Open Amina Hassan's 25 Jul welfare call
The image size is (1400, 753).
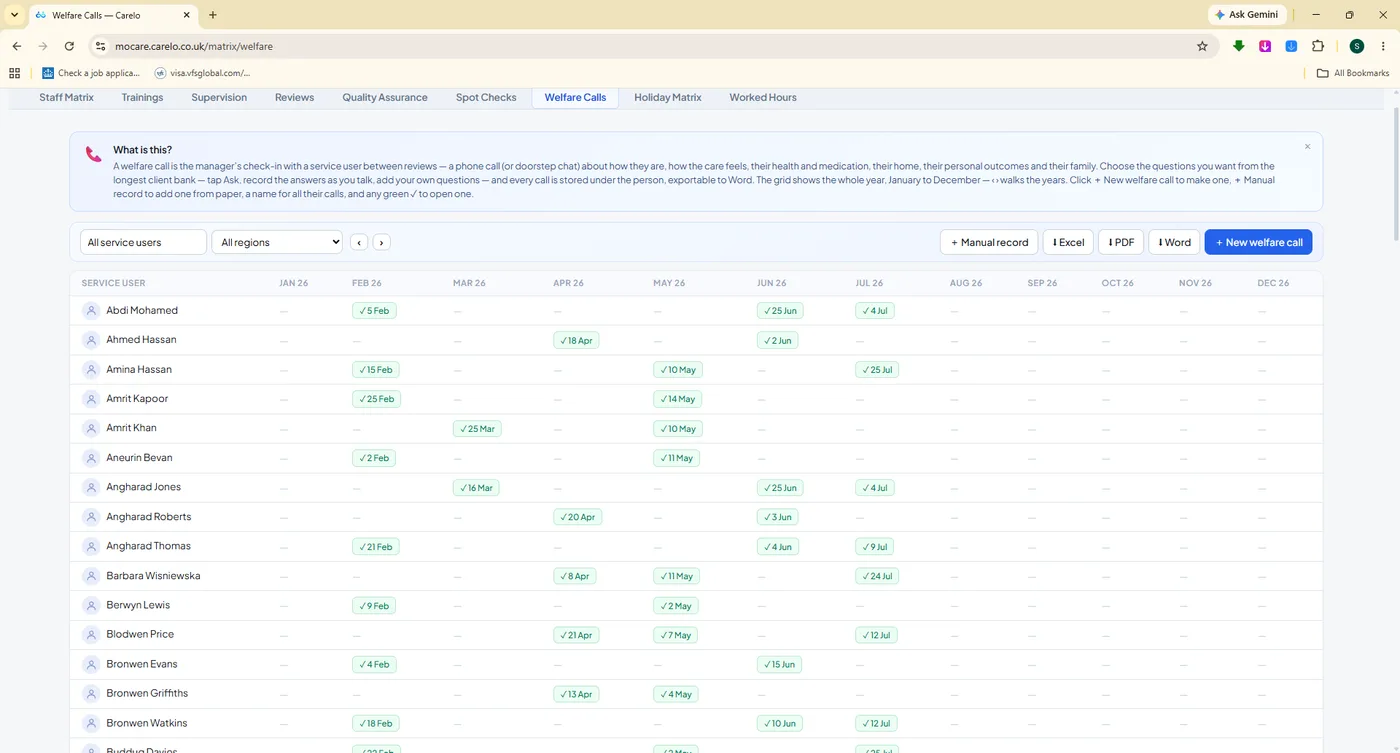877,370
